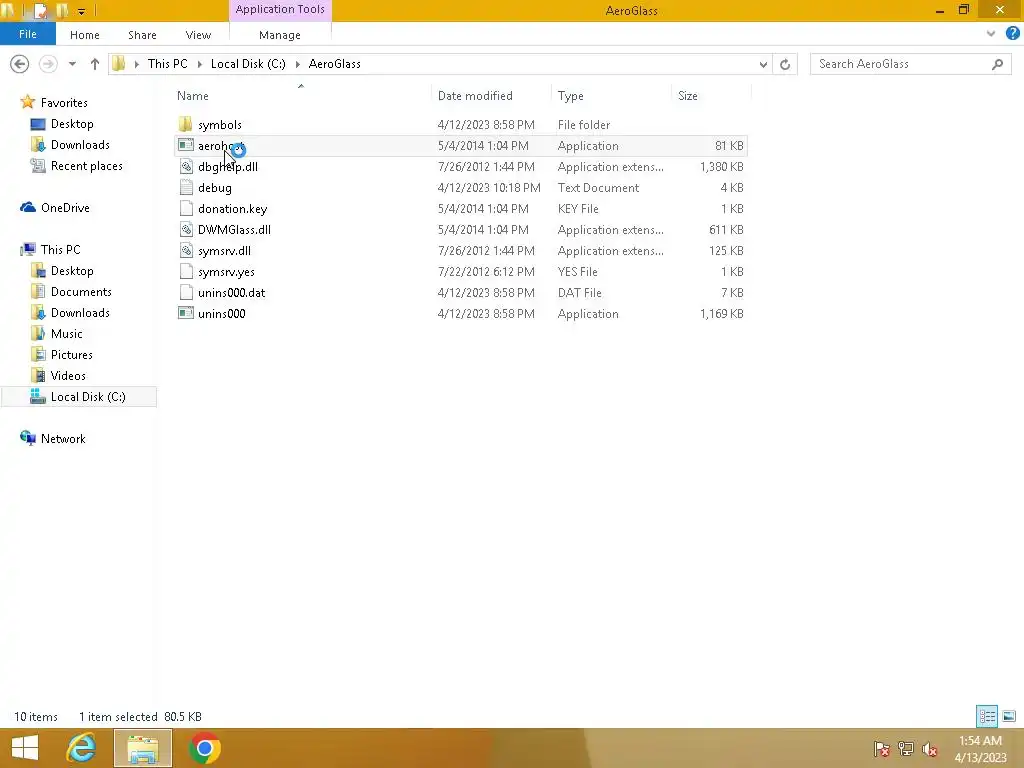Viewport: 1024px width, 768px height.
Task: Open Pictures under This PC
Action: click(72, 355)
